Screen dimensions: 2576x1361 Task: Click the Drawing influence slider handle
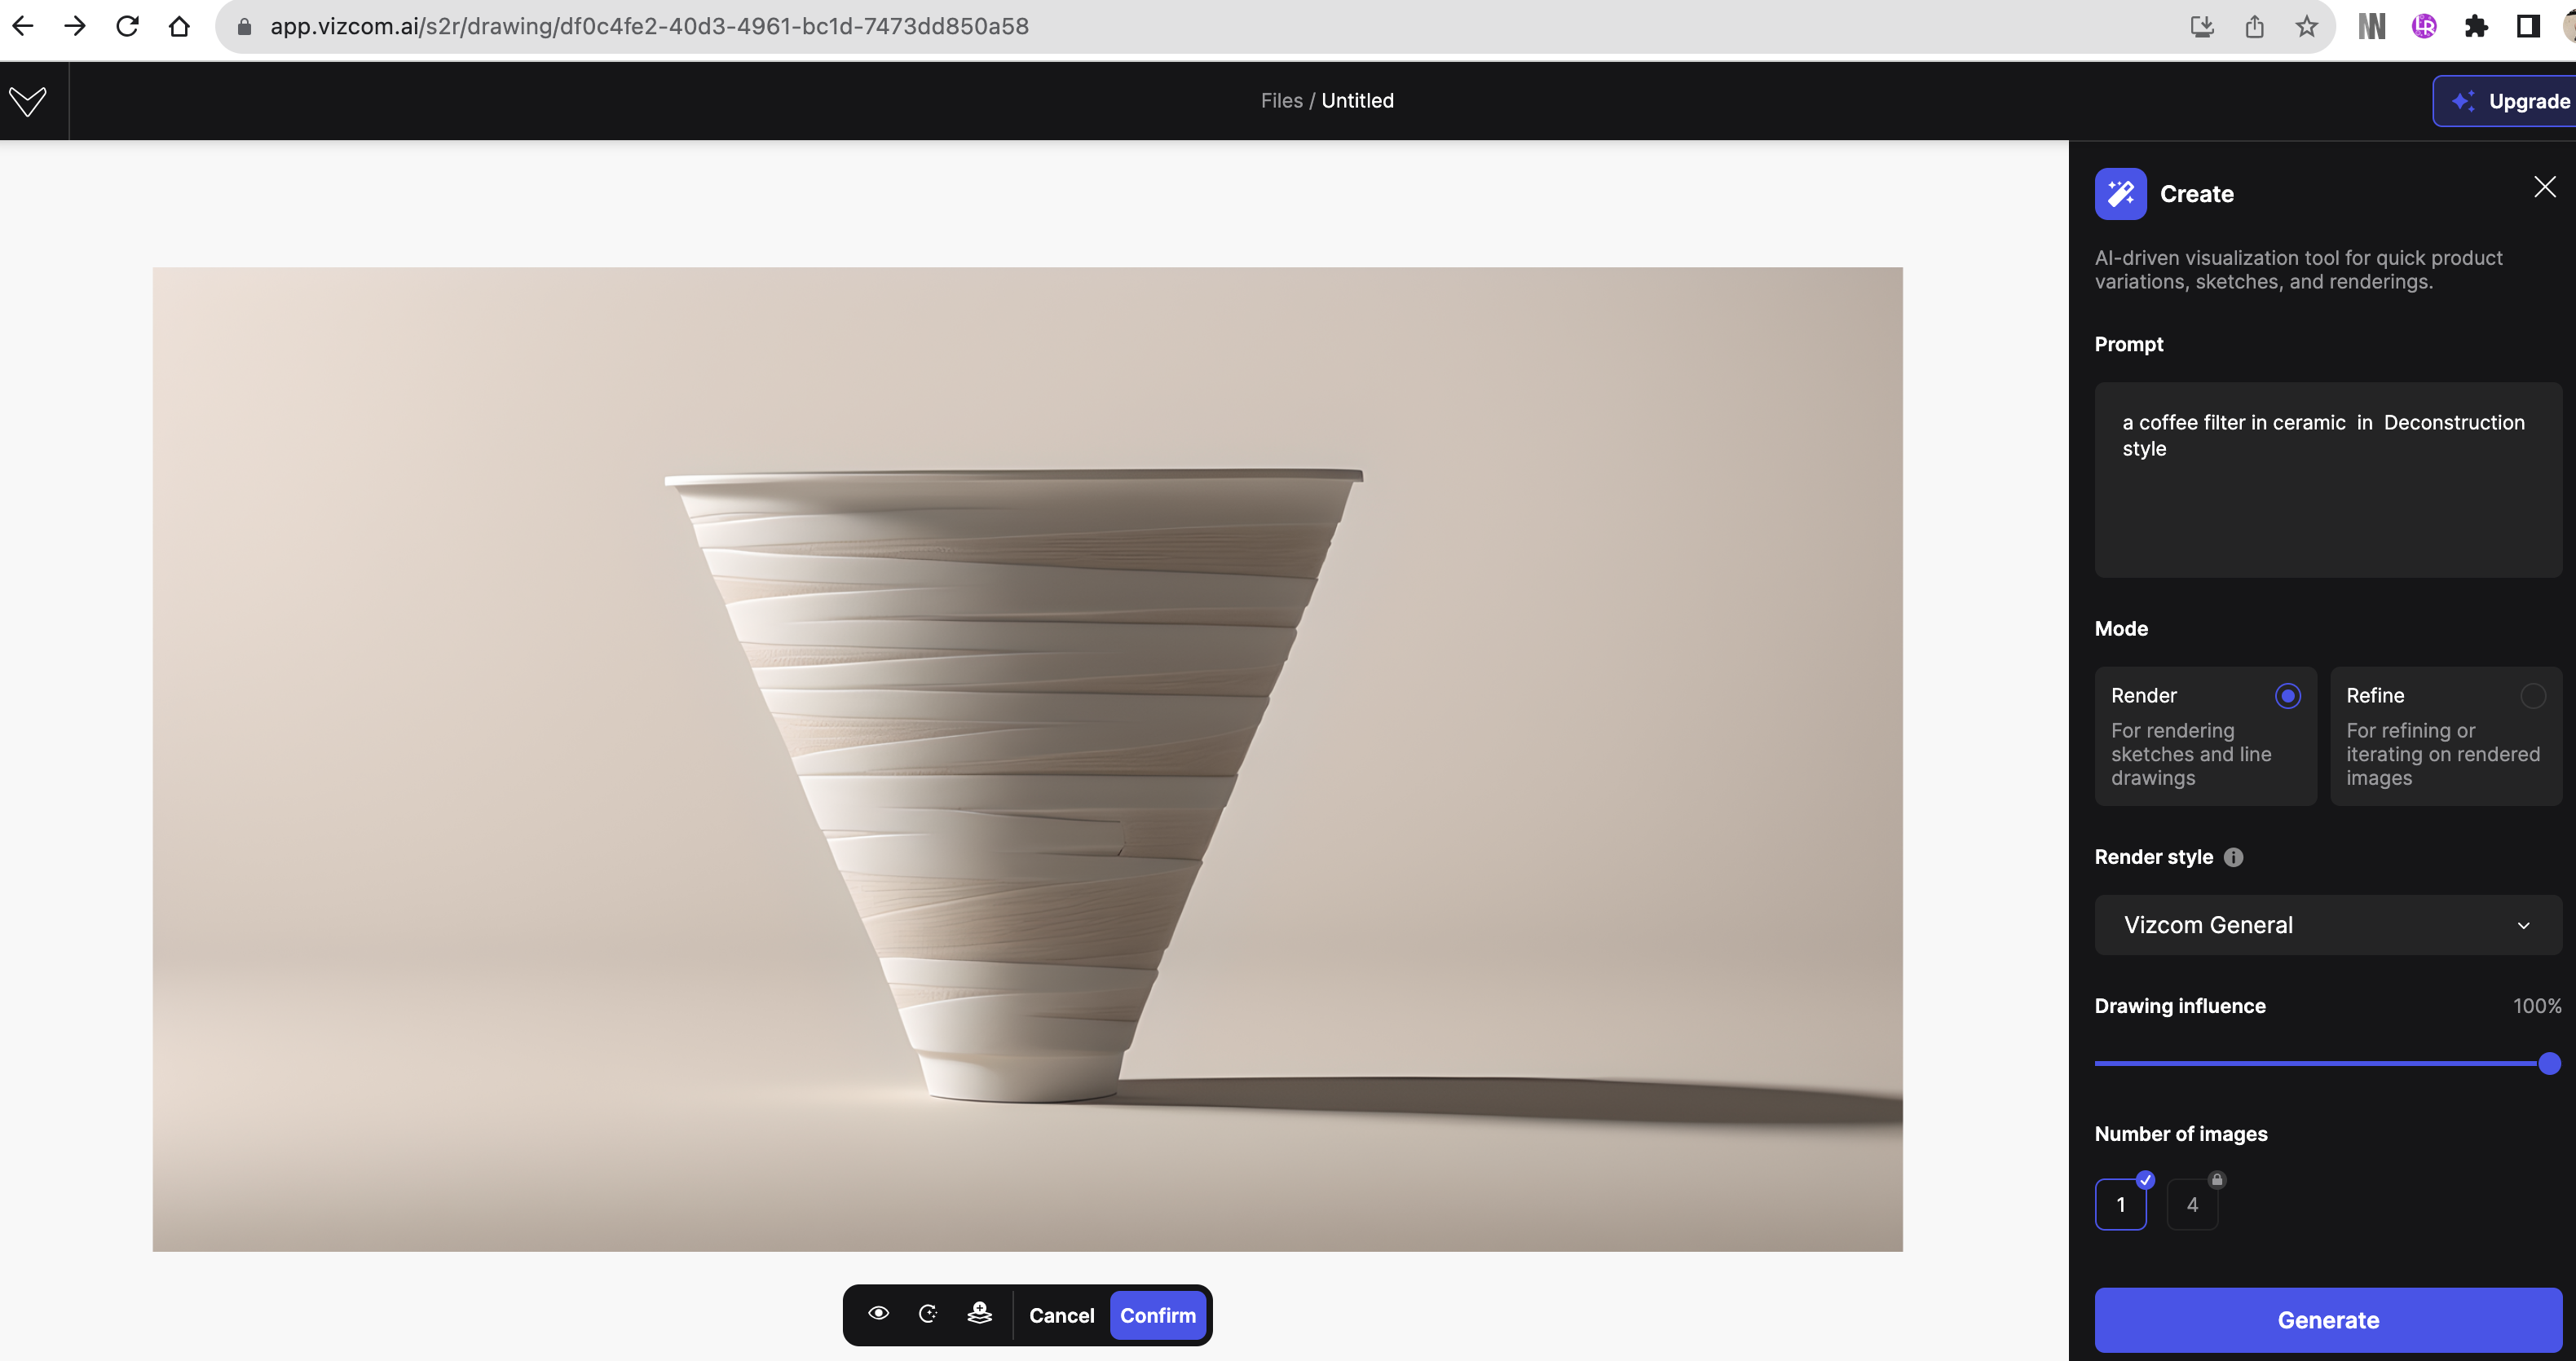pyautogui.click(x=2549, y=1063)
